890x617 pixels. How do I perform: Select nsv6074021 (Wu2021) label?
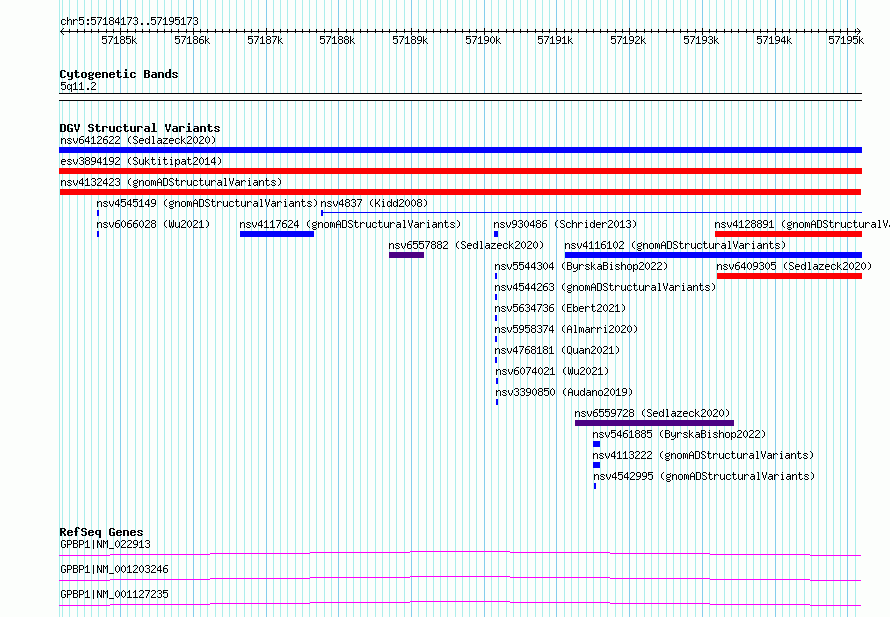click(x=552, y=371)
